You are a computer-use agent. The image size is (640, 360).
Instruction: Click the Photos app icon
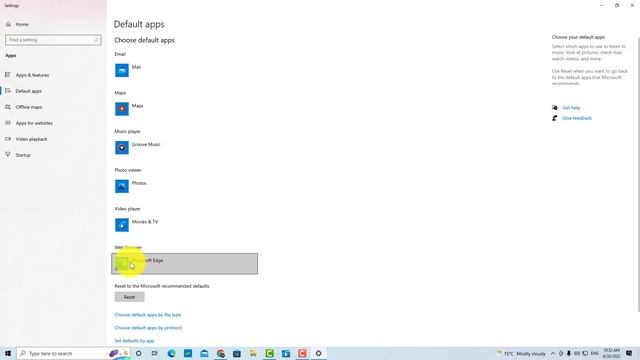(x=122, y=186)
